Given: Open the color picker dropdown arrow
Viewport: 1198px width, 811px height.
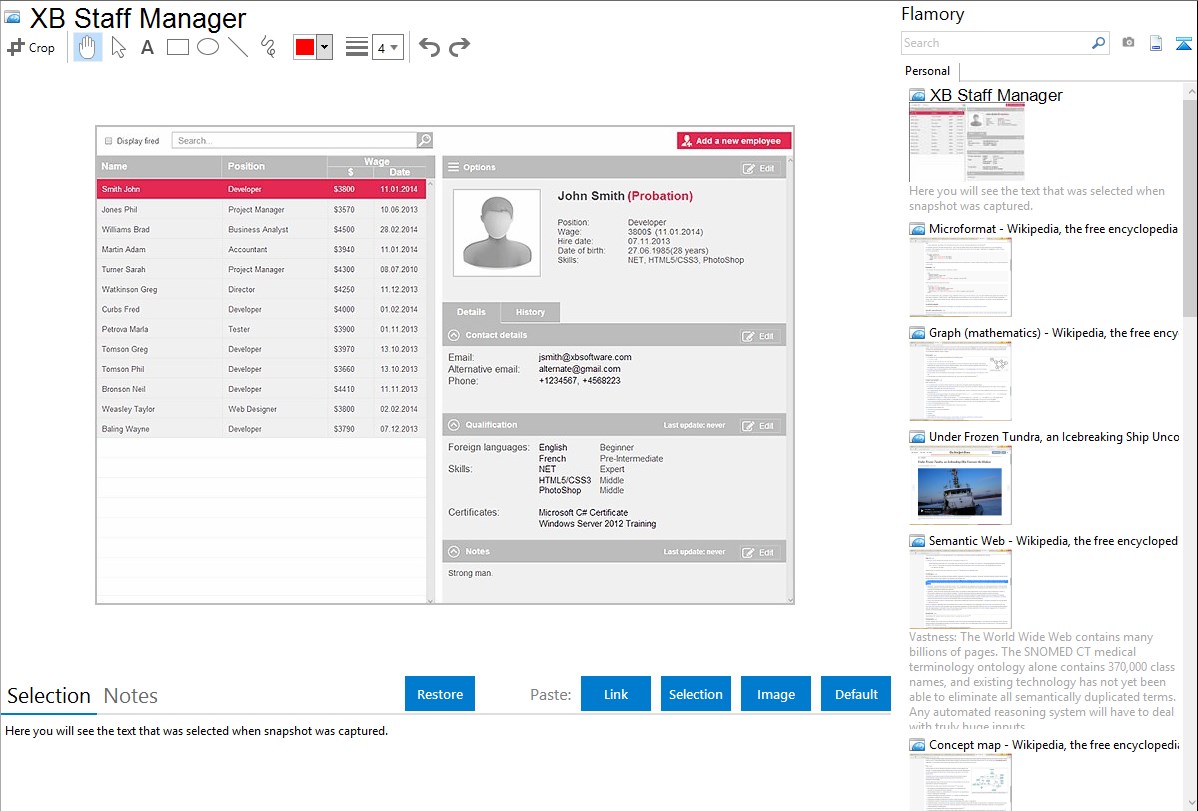Looking at the screenshot, I should click(x=324, y=47).
